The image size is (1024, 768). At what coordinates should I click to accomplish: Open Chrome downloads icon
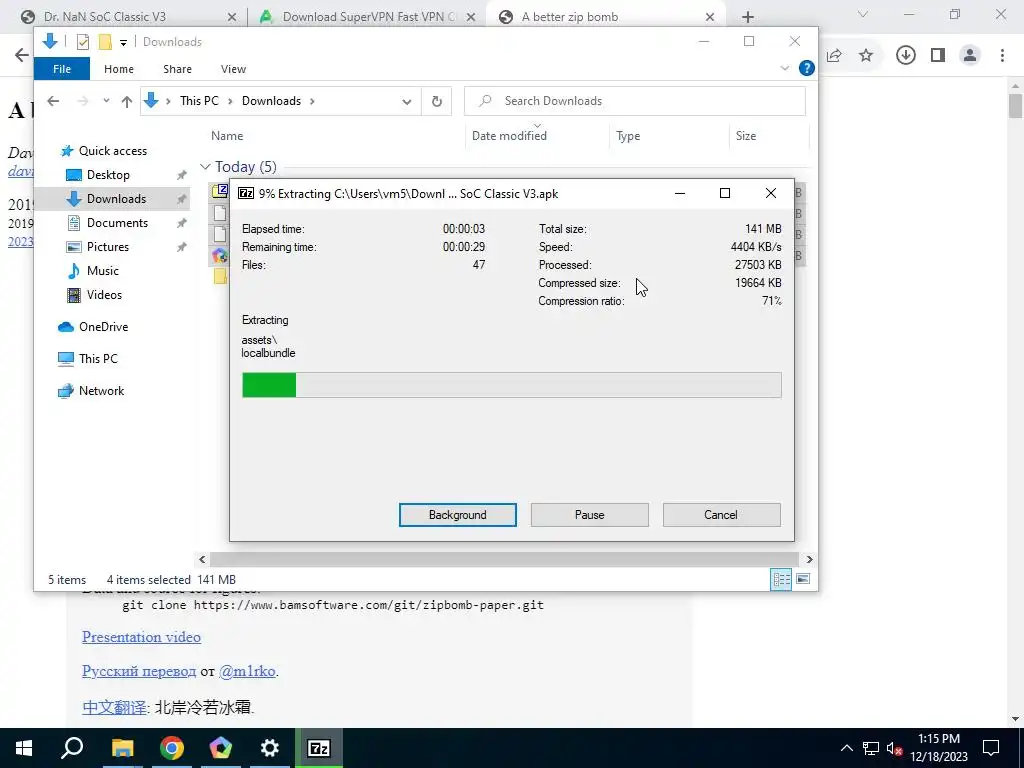[x=905, y=56]
